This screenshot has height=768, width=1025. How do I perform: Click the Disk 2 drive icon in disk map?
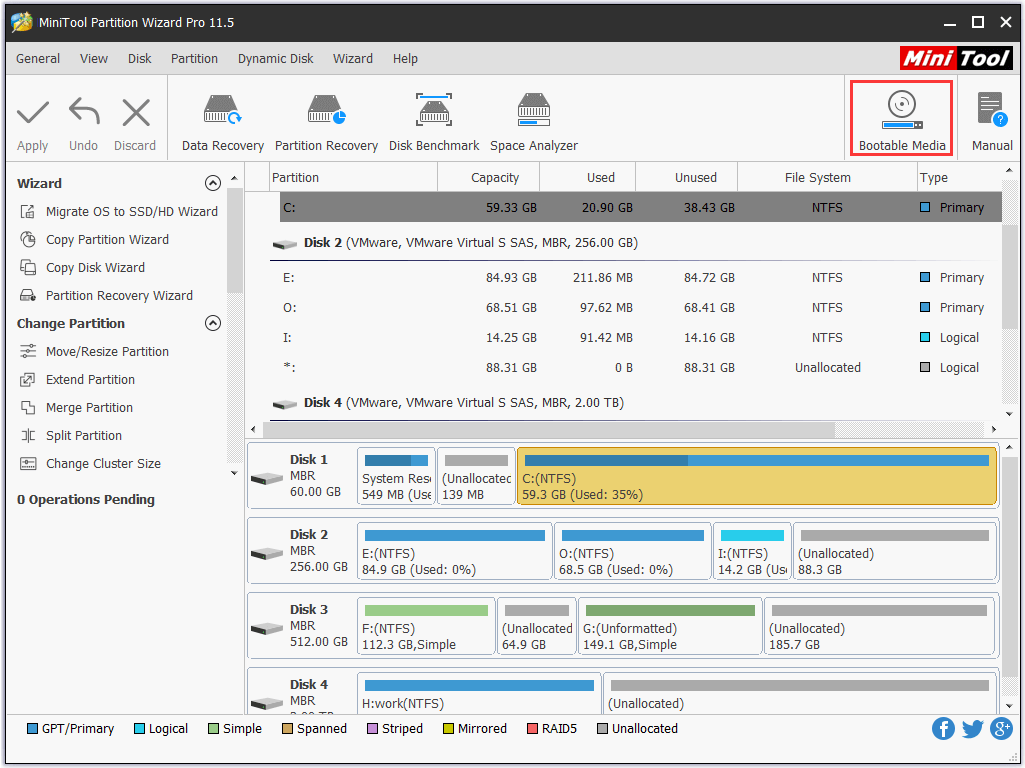[x=267, y=554]
